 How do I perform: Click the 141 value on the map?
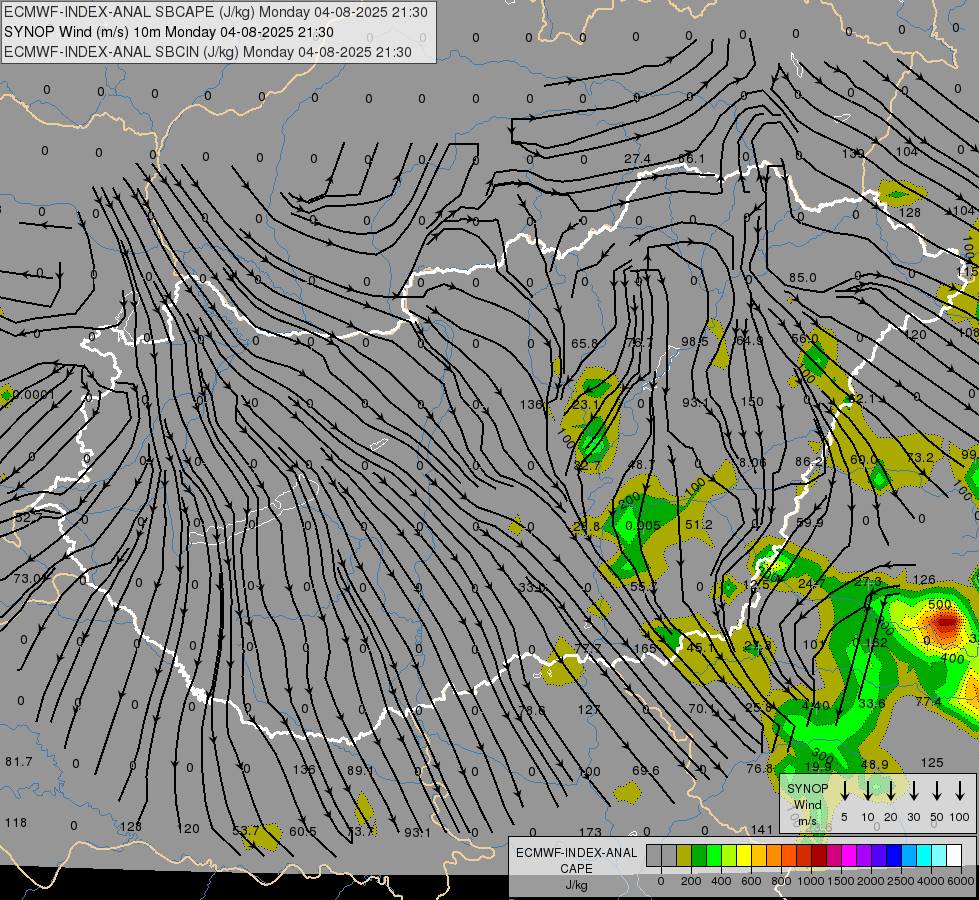[x=762, y=829]
